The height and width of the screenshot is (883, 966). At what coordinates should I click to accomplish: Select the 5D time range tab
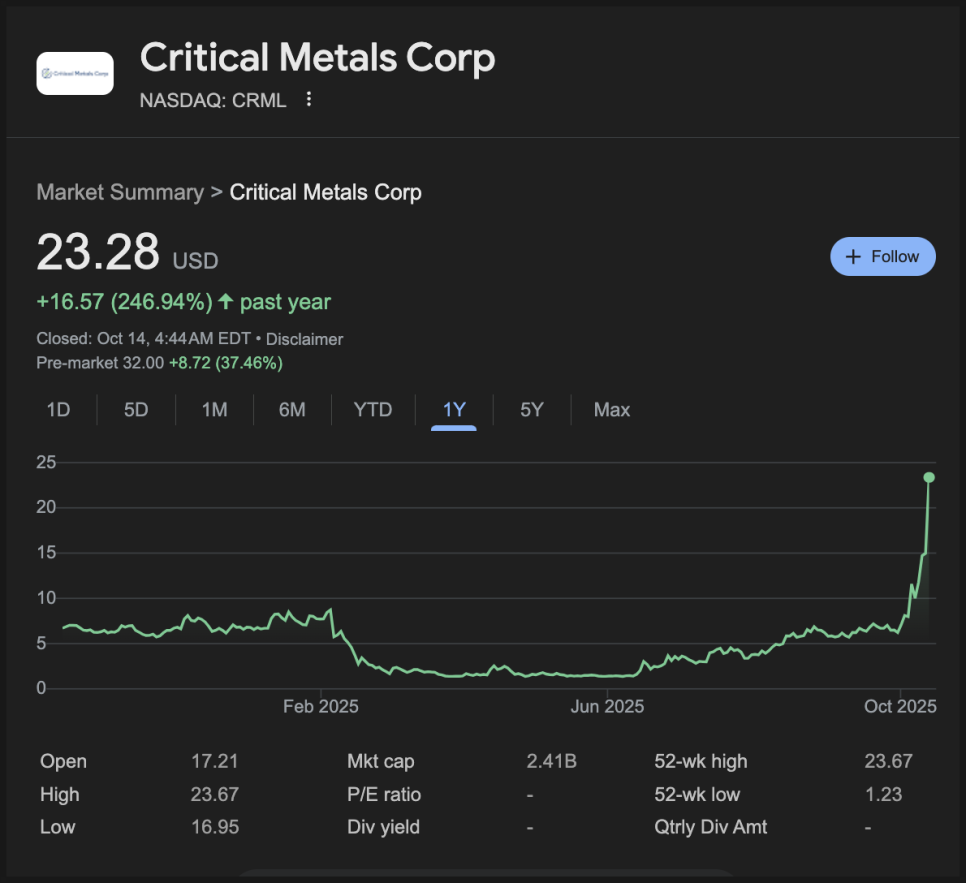tap(136, 410)
